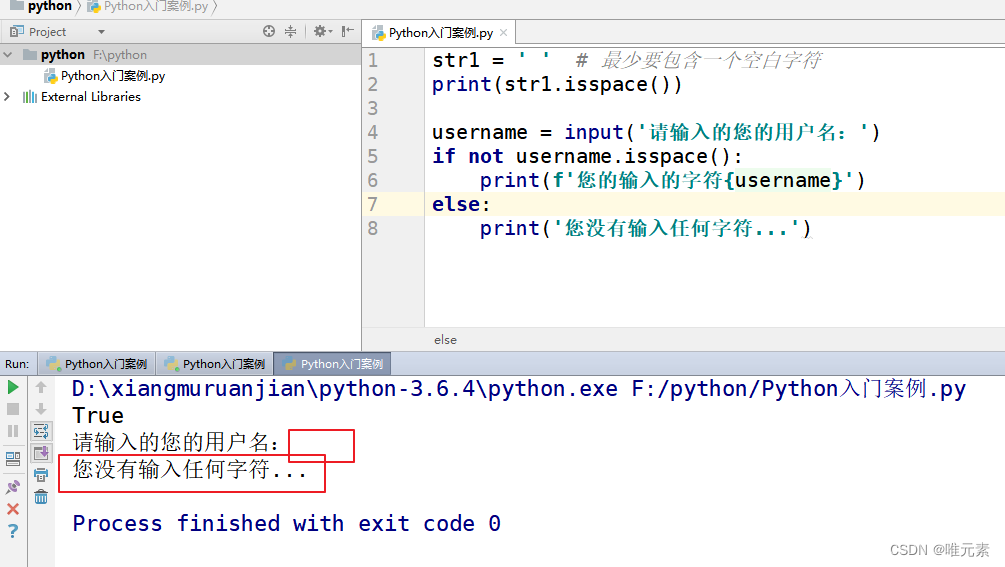Screen dimensions: 1005x567
Task: Click the up arrow in Run console toolbar
Action: click(41, 387)
